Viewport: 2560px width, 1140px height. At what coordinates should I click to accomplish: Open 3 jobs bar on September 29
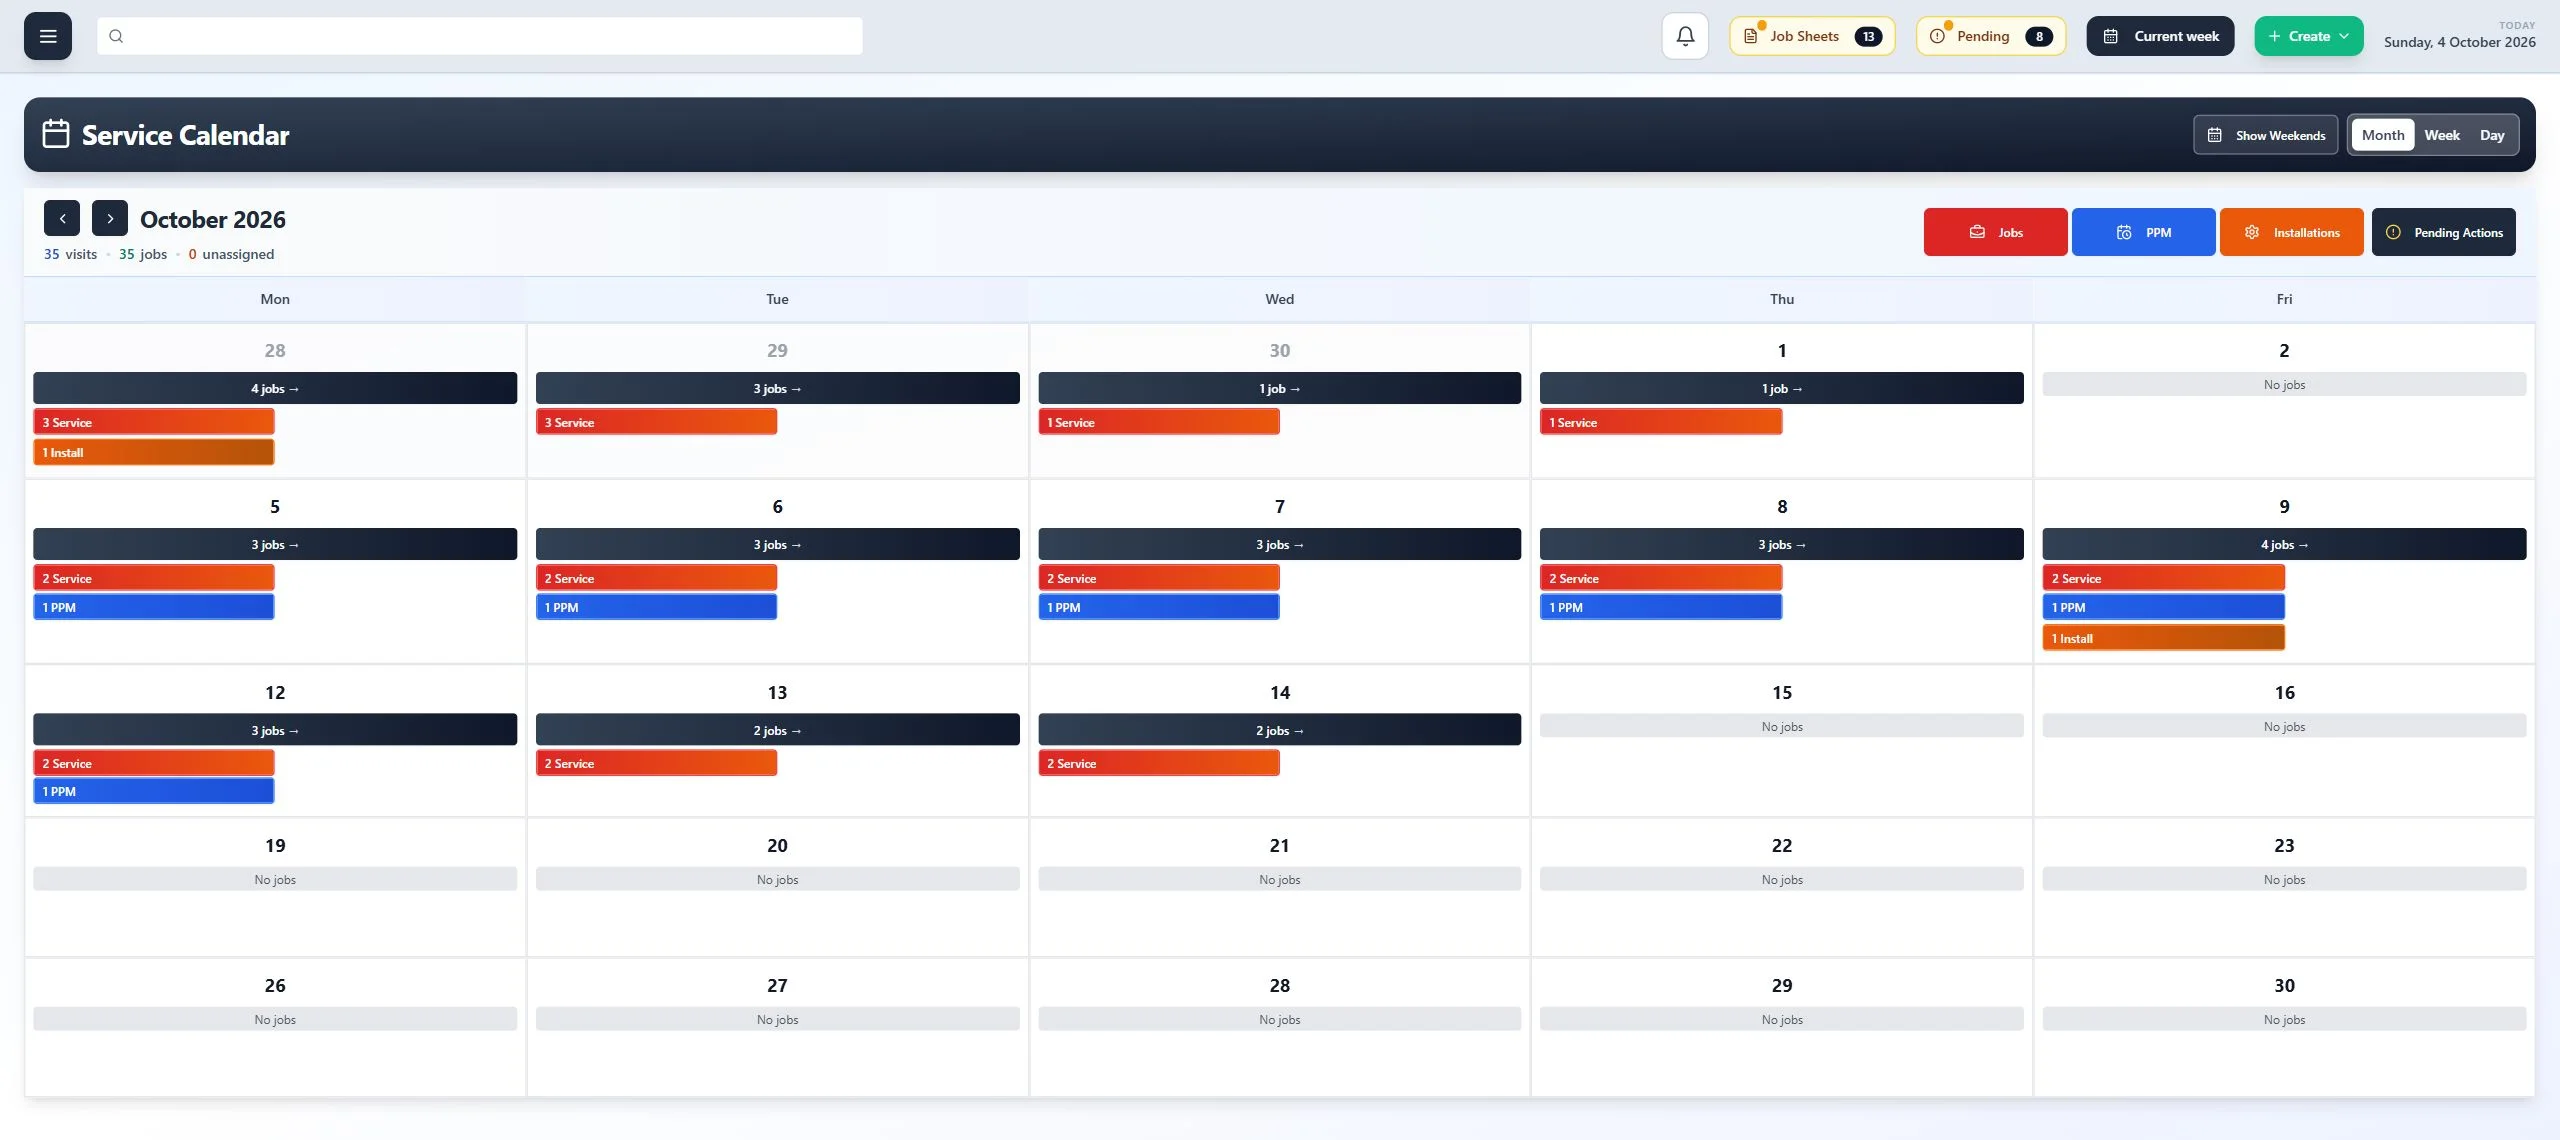click(777, 388)
